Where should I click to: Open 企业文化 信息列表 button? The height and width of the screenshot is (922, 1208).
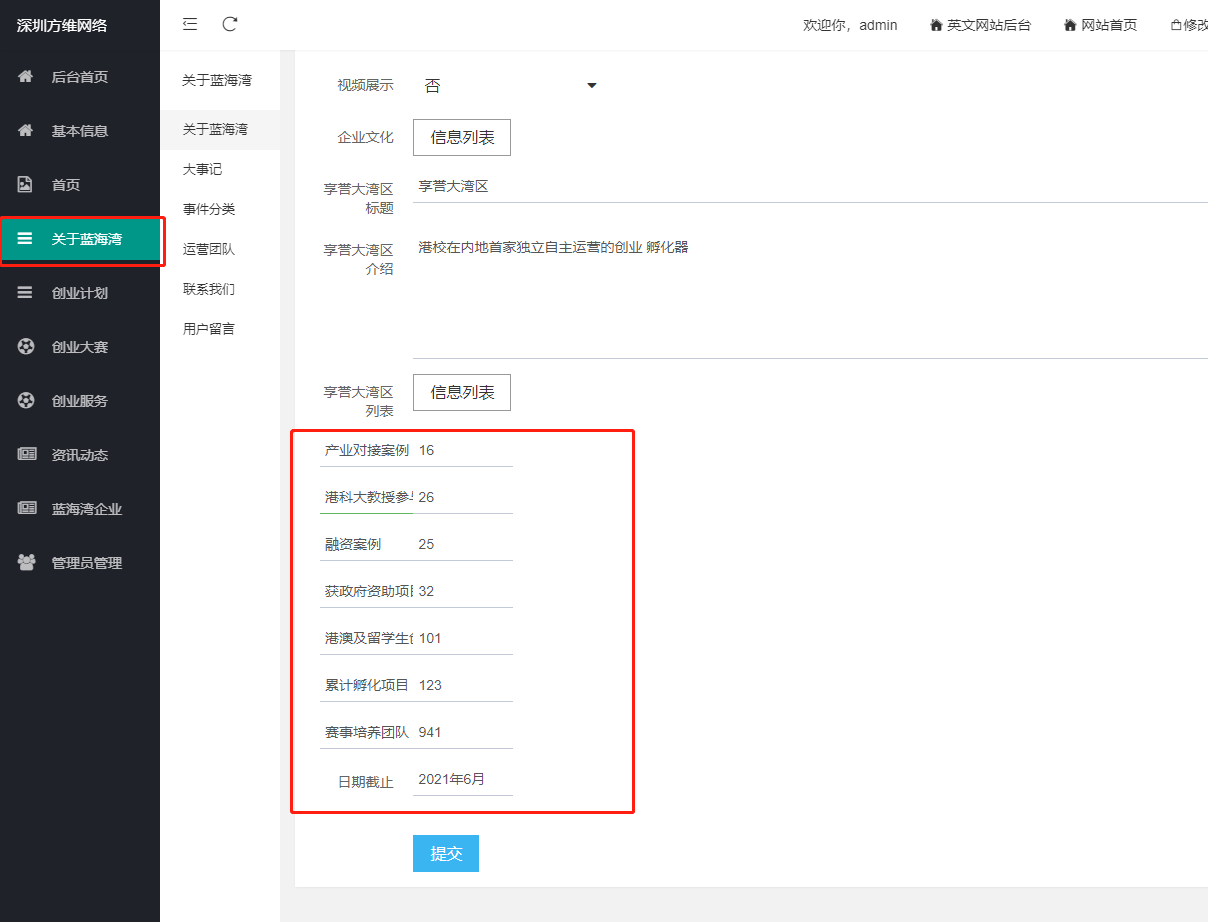point(462,138)
